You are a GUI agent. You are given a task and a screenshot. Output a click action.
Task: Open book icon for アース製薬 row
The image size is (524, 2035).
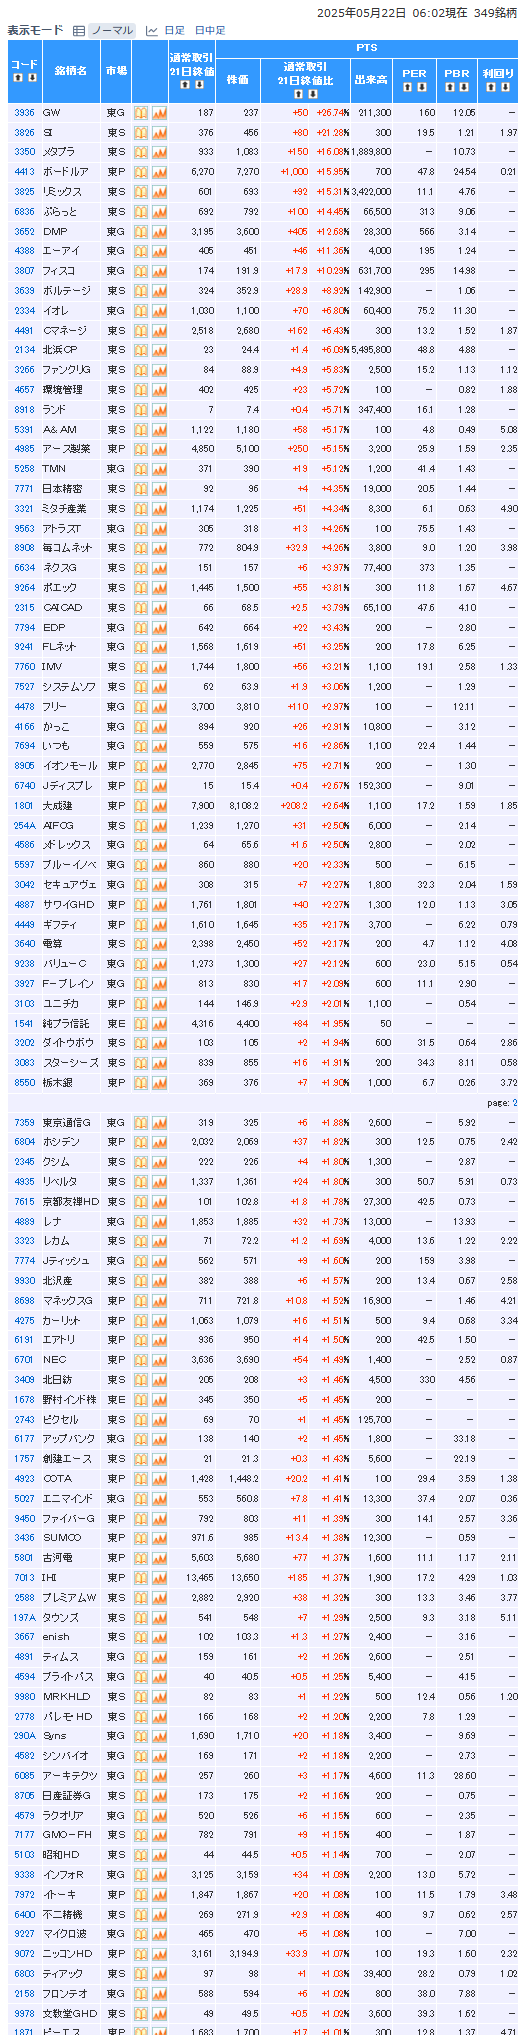[141, 449]
